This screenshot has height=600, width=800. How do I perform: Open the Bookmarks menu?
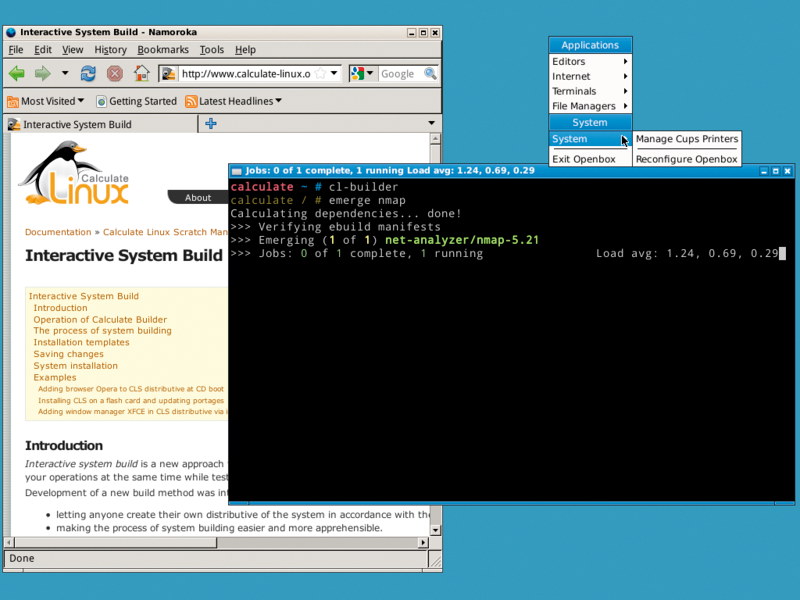coord(163,49)
